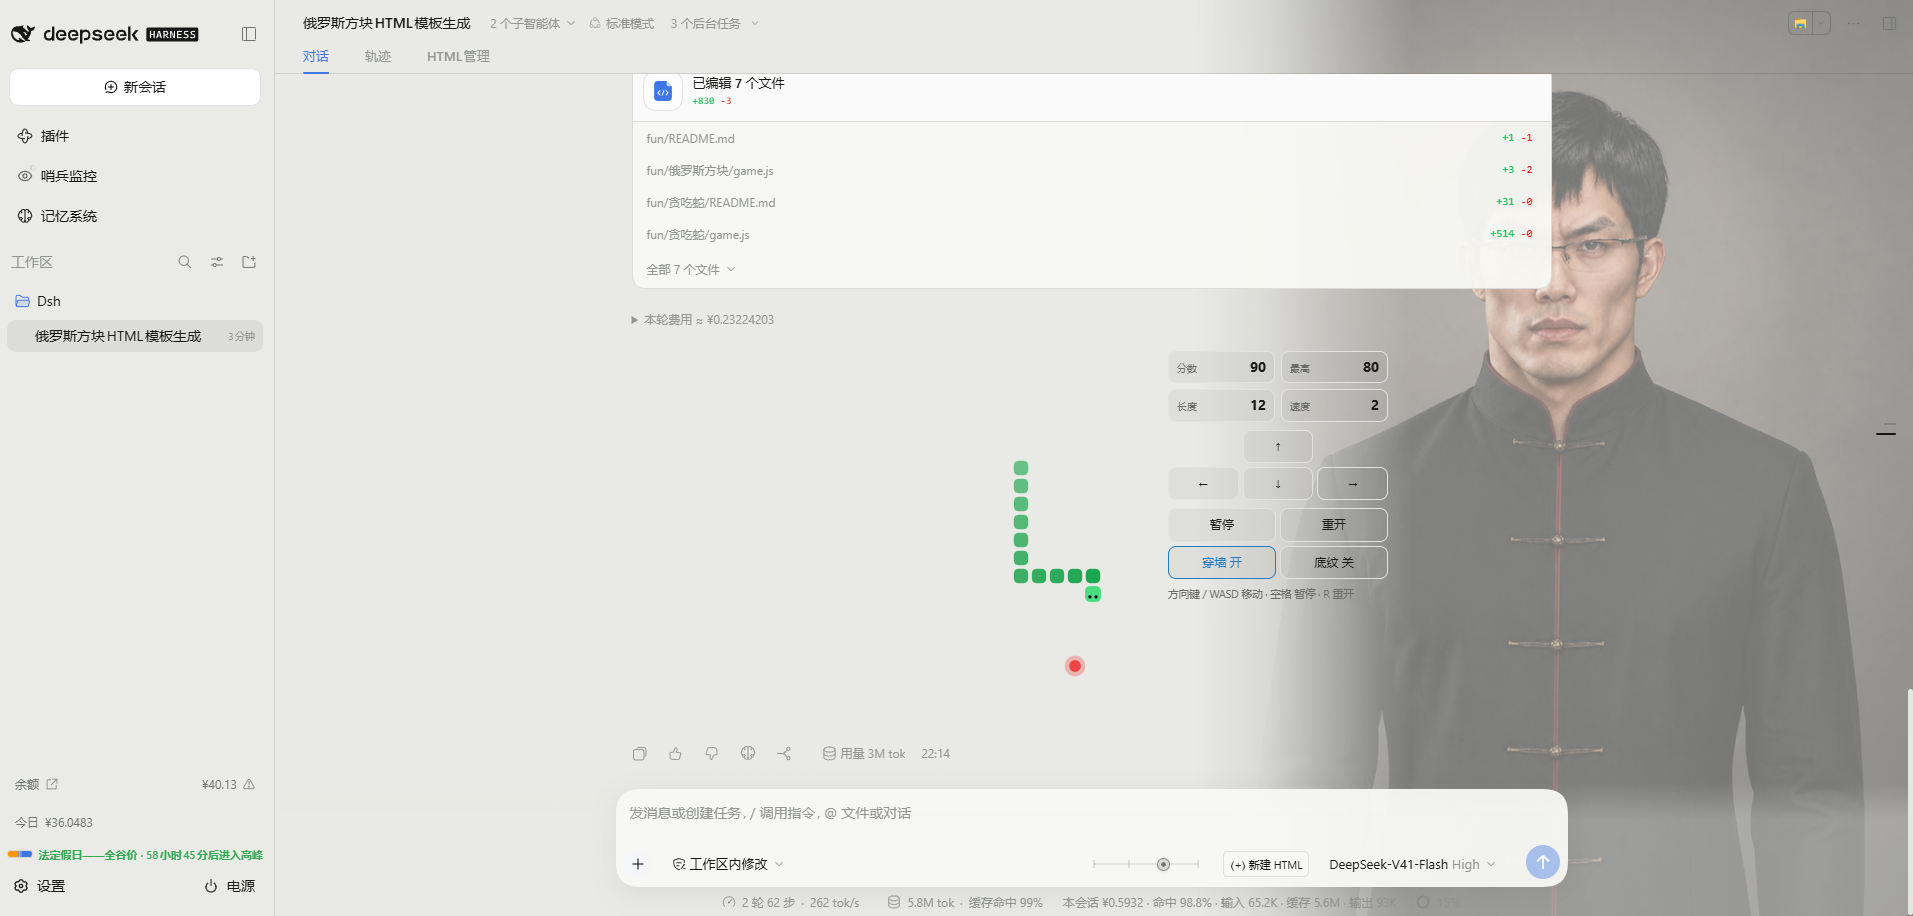The height and width of the screenshot is (916, 1913).
Task: Click holiday pricing notice 法定假日 text
Action: [150, 855]
